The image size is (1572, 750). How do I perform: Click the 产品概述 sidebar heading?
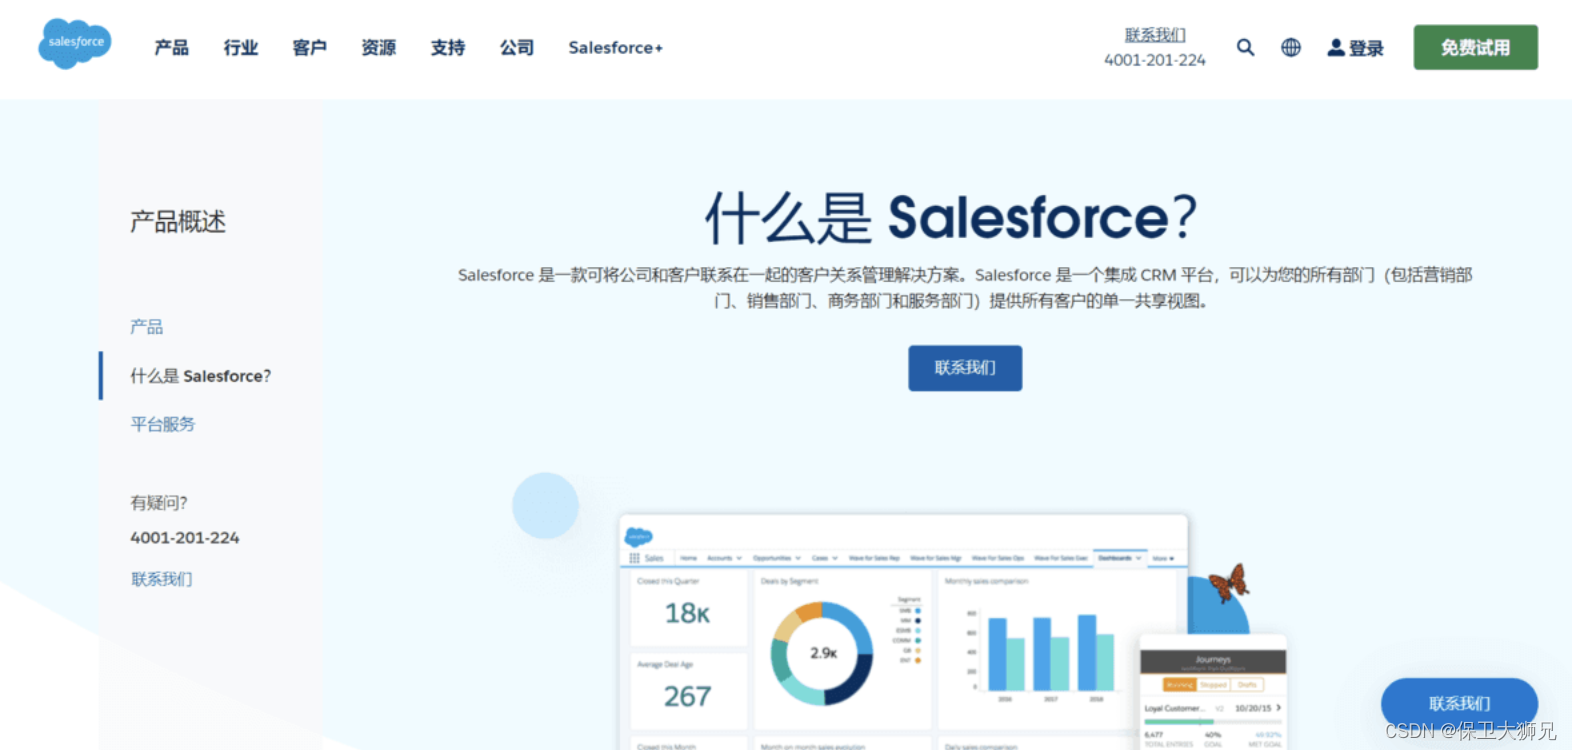178,221
